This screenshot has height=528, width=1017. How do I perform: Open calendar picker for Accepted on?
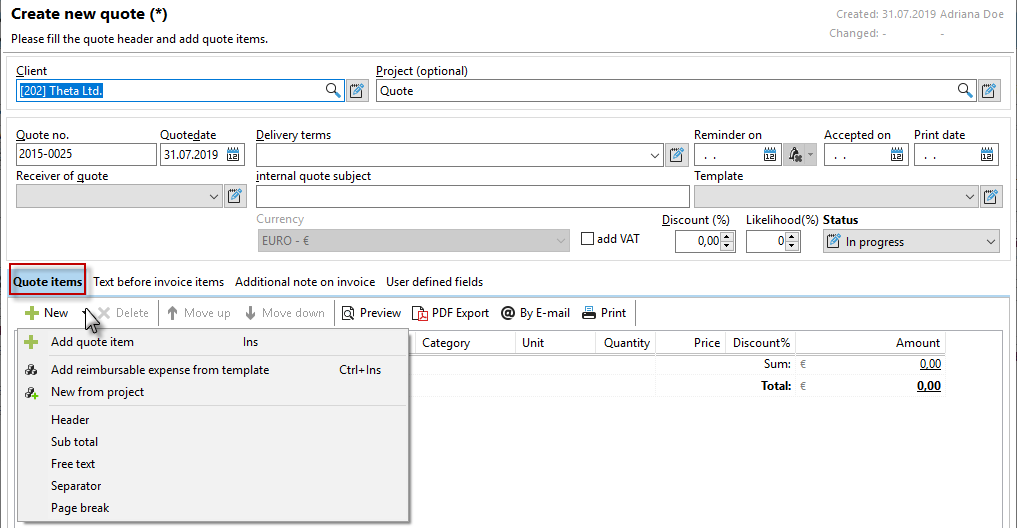pyautogui.click(x=894, y=155)
